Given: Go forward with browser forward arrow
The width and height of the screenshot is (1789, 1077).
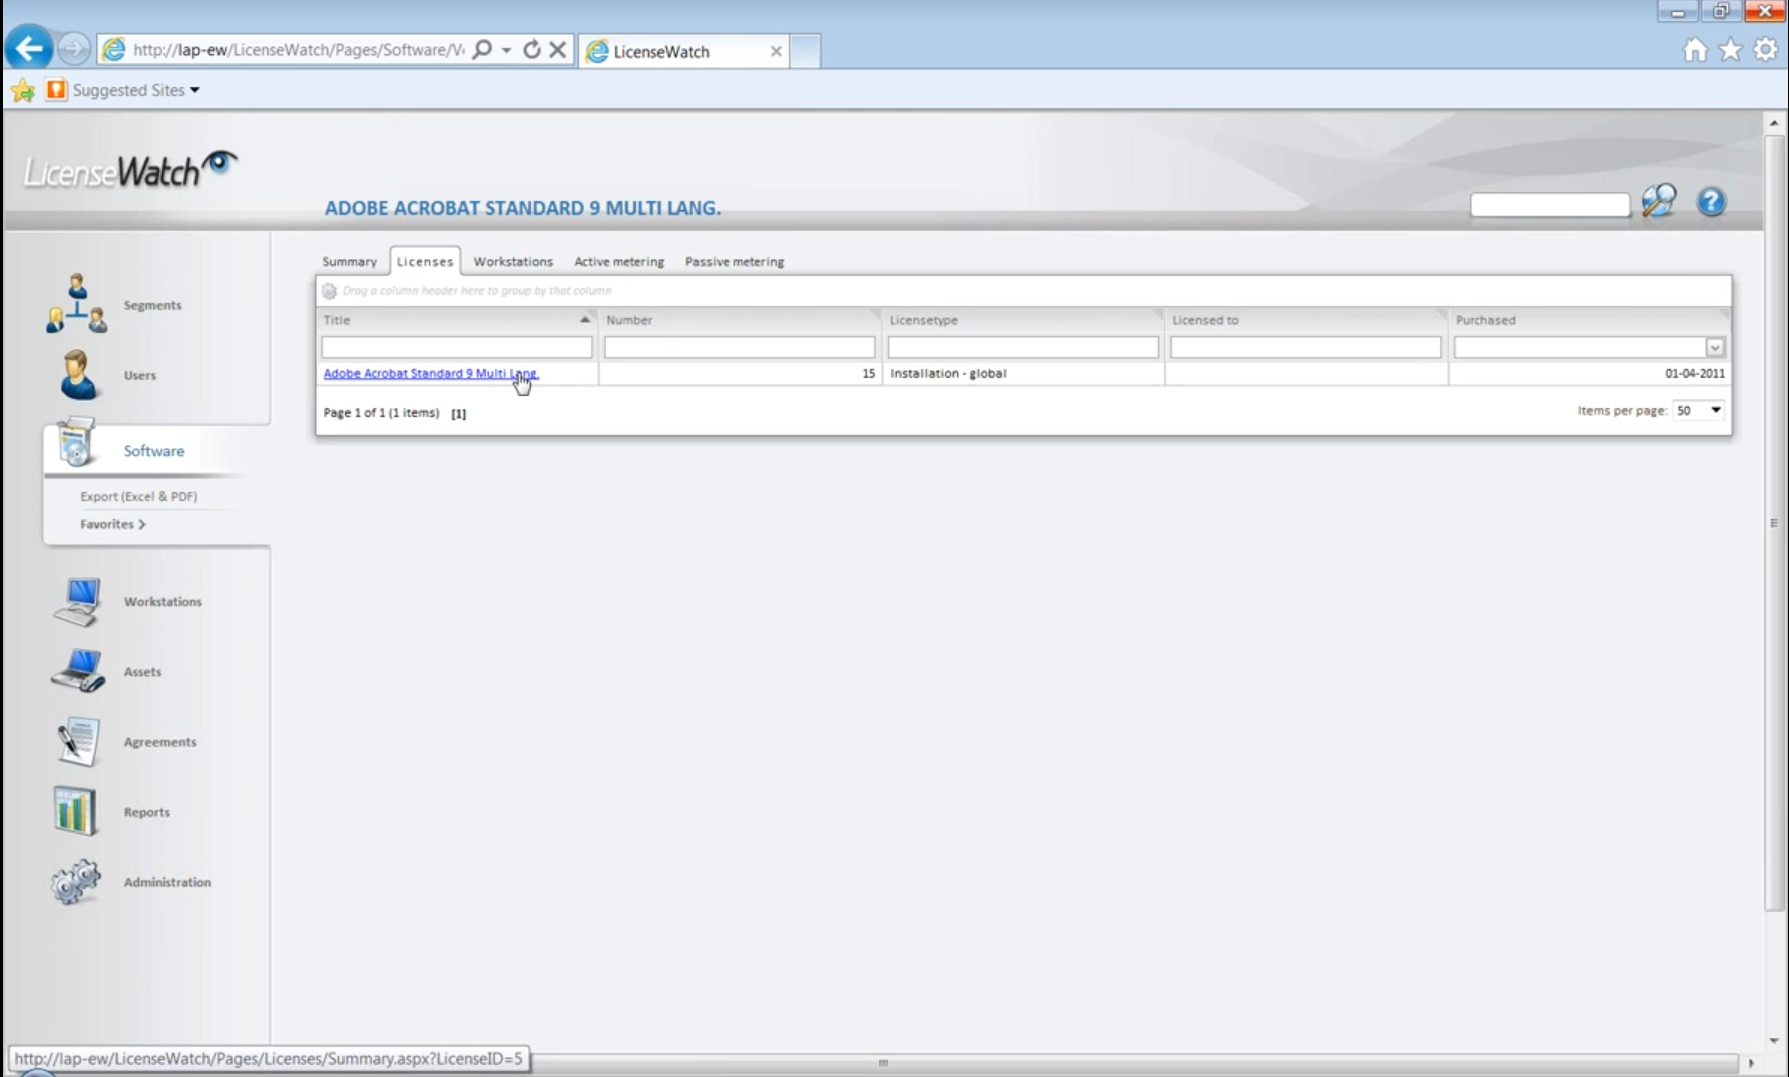Looking at the screenshot, I should click(73, 48).
